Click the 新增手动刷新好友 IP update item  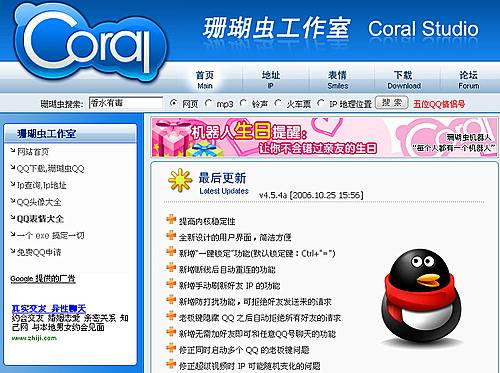pyautogui.click(x=230, y=286)
